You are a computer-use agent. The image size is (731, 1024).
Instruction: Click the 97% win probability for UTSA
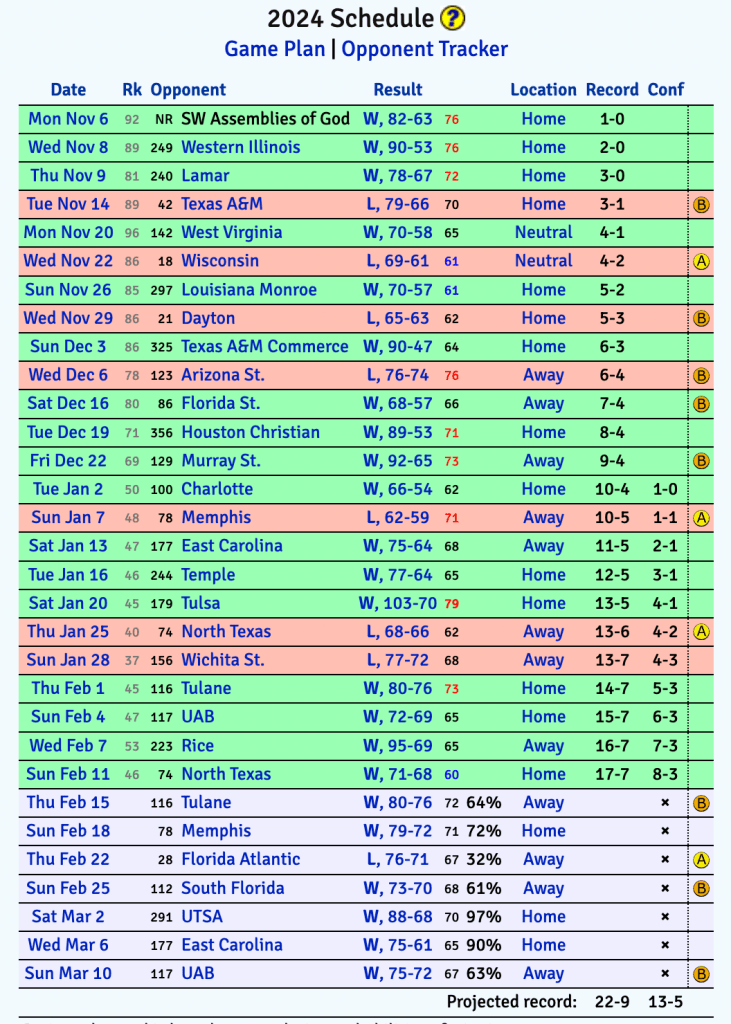483,916
